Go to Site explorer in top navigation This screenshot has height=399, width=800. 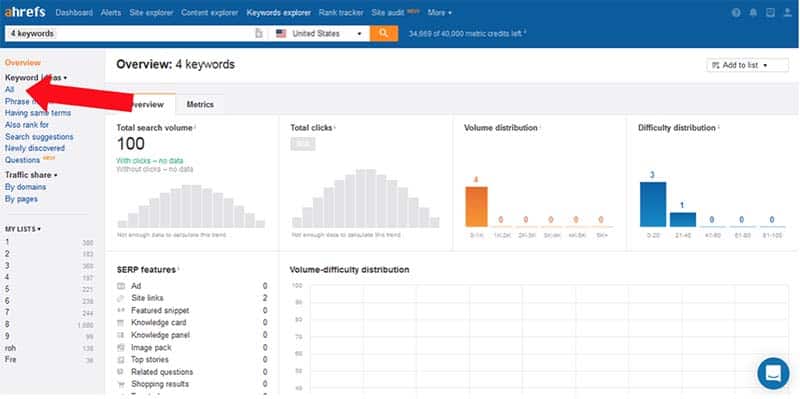click(x=151, y=13)
